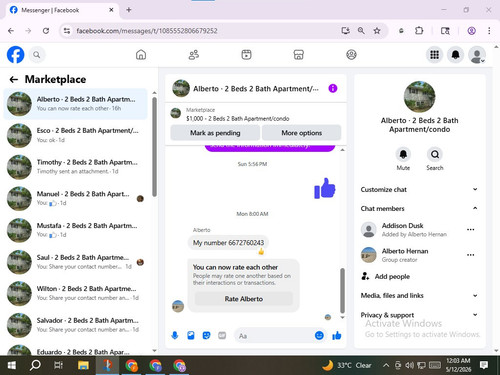The height and width of the screenshot is (375, 500).
Task: Focus the Aa message input field
Action: (x=275, y=336)
